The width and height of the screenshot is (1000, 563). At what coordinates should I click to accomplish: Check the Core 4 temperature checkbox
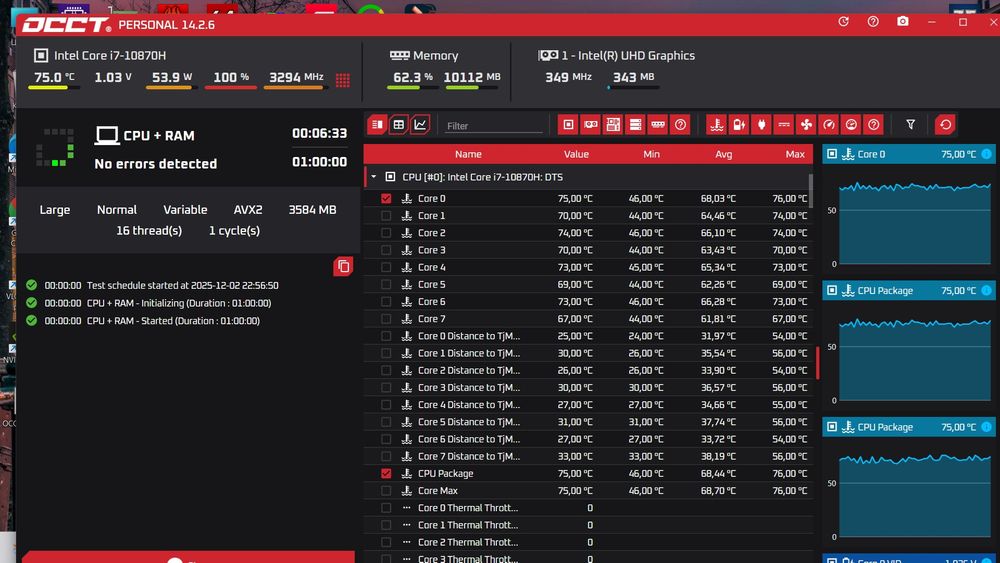[386, 267]
